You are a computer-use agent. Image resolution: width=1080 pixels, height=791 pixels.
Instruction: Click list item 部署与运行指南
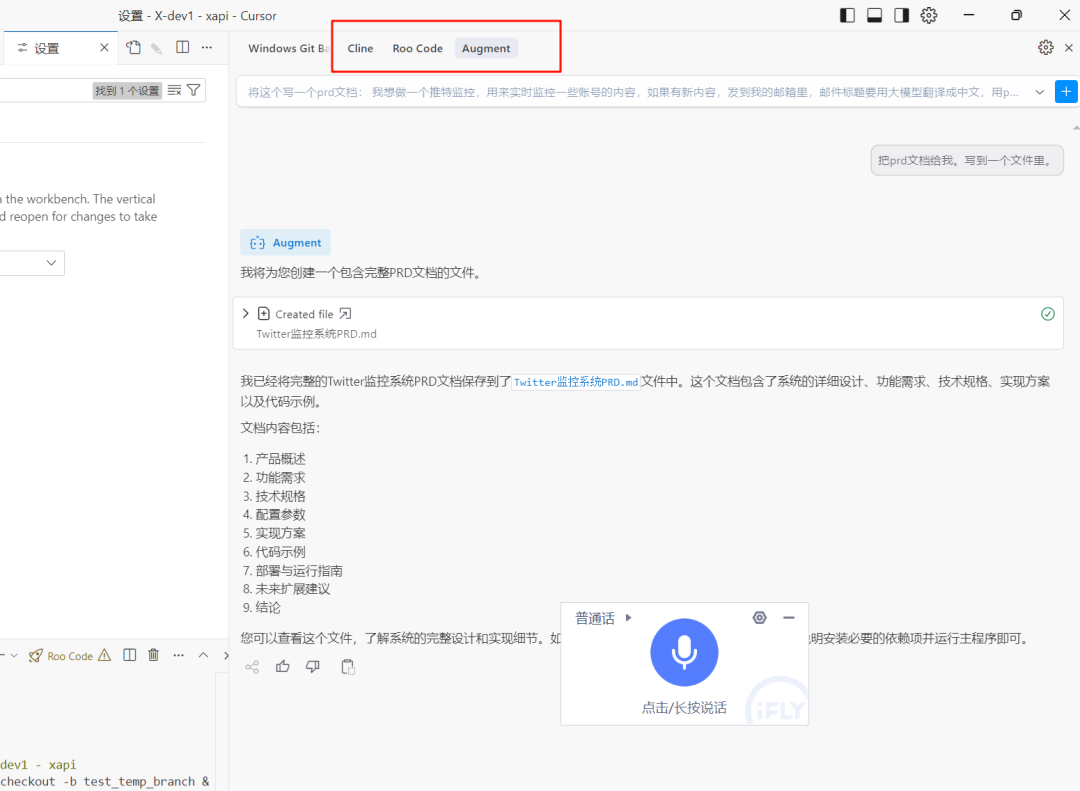[299, 571]
